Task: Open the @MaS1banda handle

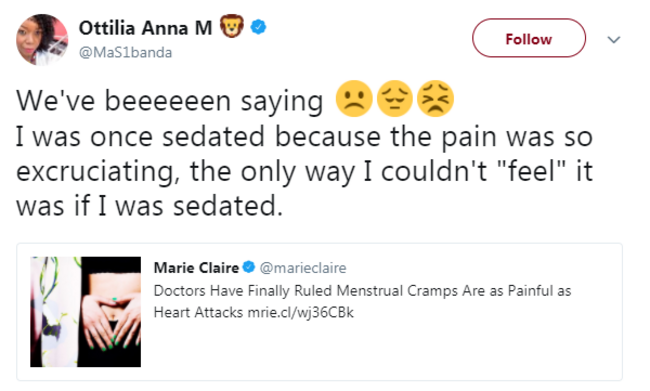Action: click(x=125, y=53)
